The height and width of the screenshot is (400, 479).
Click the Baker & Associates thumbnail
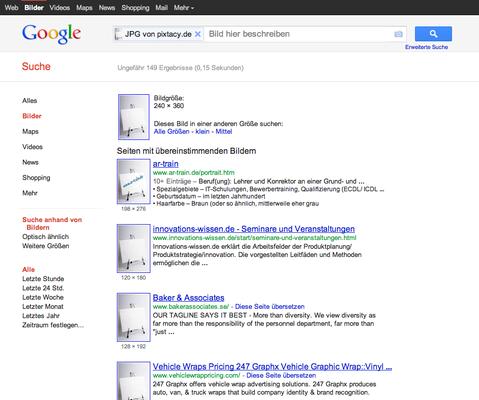pyautogui.click(x=133, y=317)
